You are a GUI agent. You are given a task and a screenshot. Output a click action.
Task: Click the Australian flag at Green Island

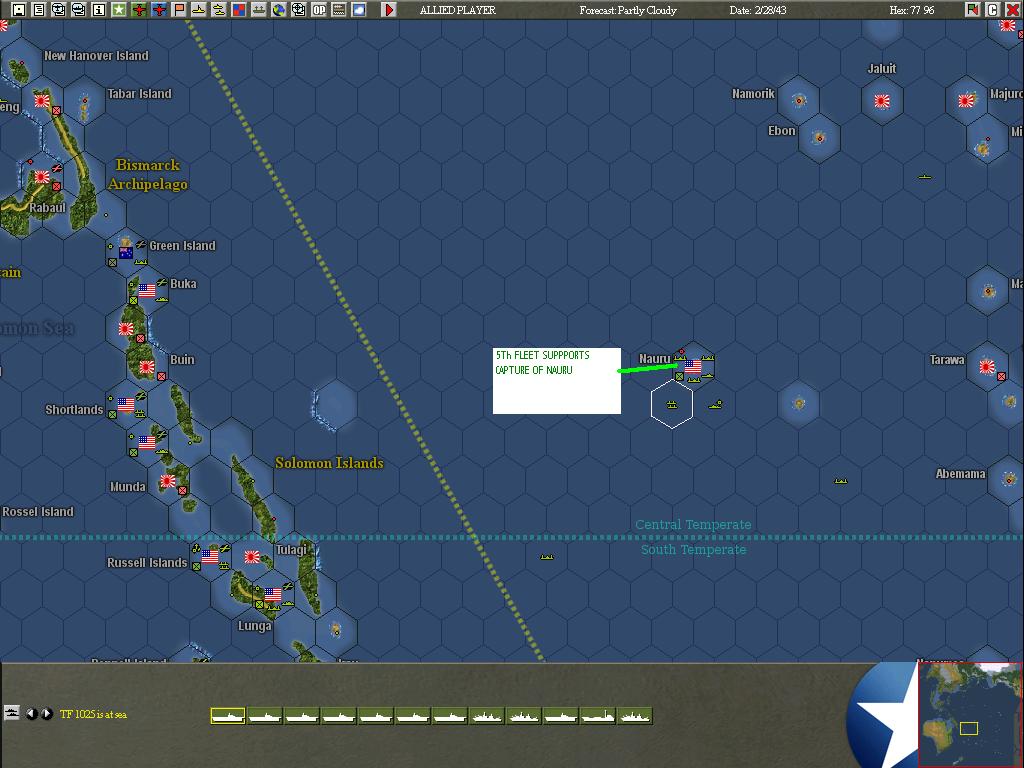(126, 252)
